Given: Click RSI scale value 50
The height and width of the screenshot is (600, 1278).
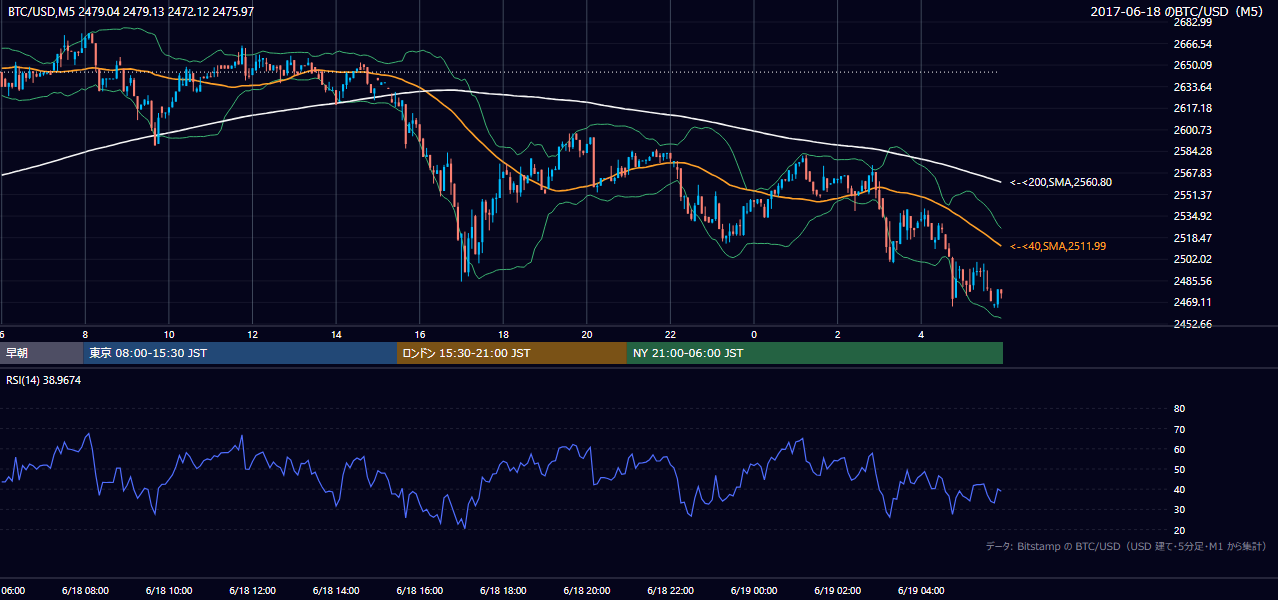Looking at the screenshot, I should [x=1179, y=469].
